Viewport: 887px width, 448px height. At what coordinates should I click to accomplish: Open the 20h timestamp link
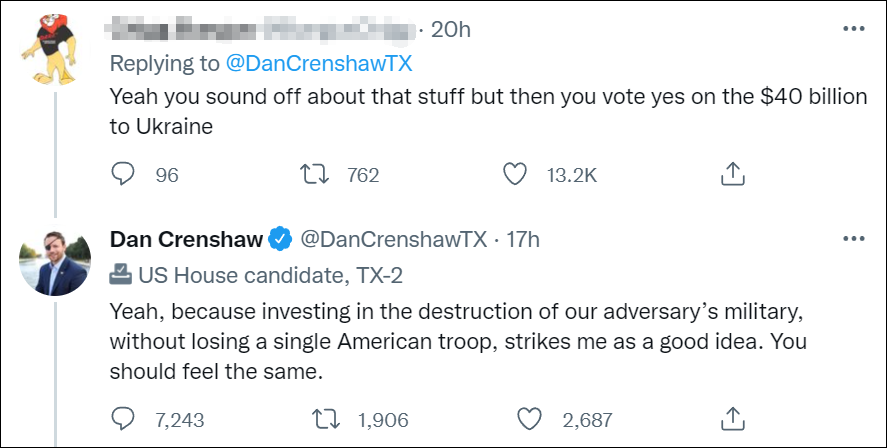[450, 29]
